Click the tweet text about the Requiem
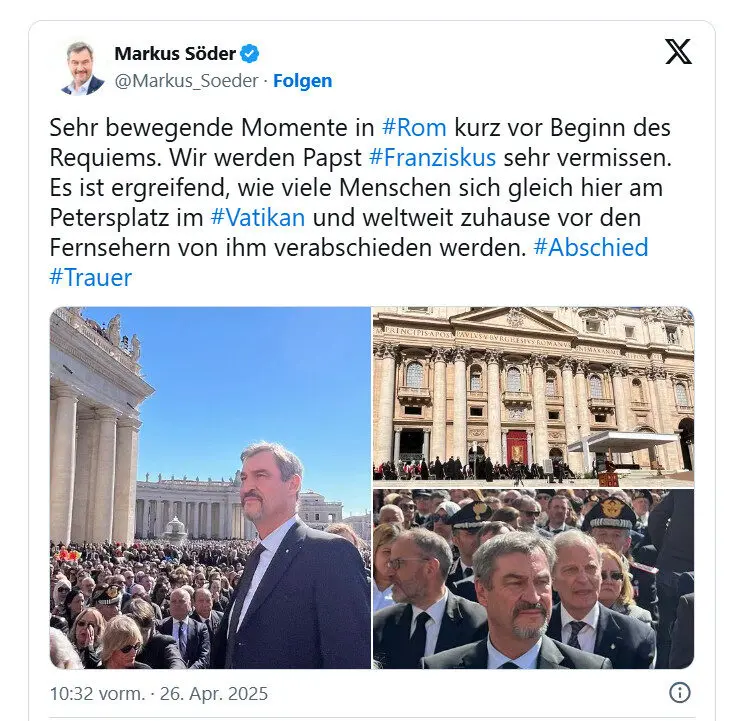 [360, 203]
